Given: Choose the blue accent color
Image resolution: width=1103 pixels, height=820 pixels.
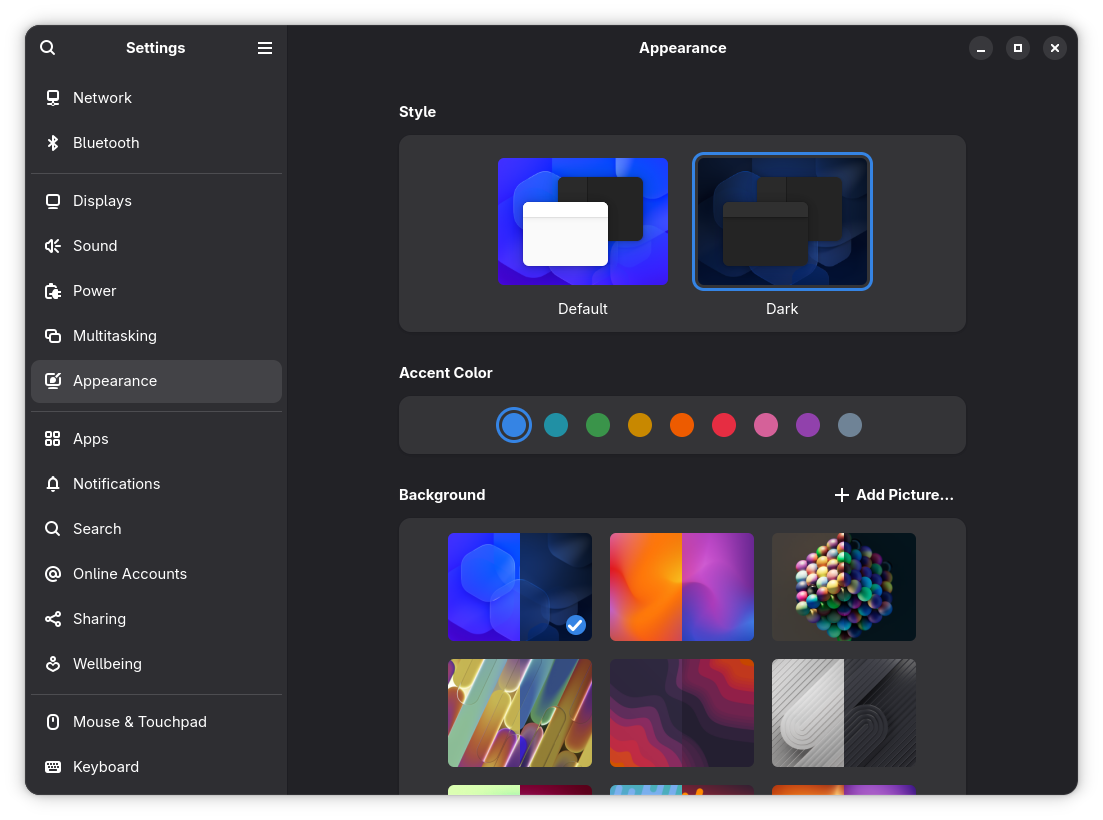Looking at the screenshot, I should point(514,425).
